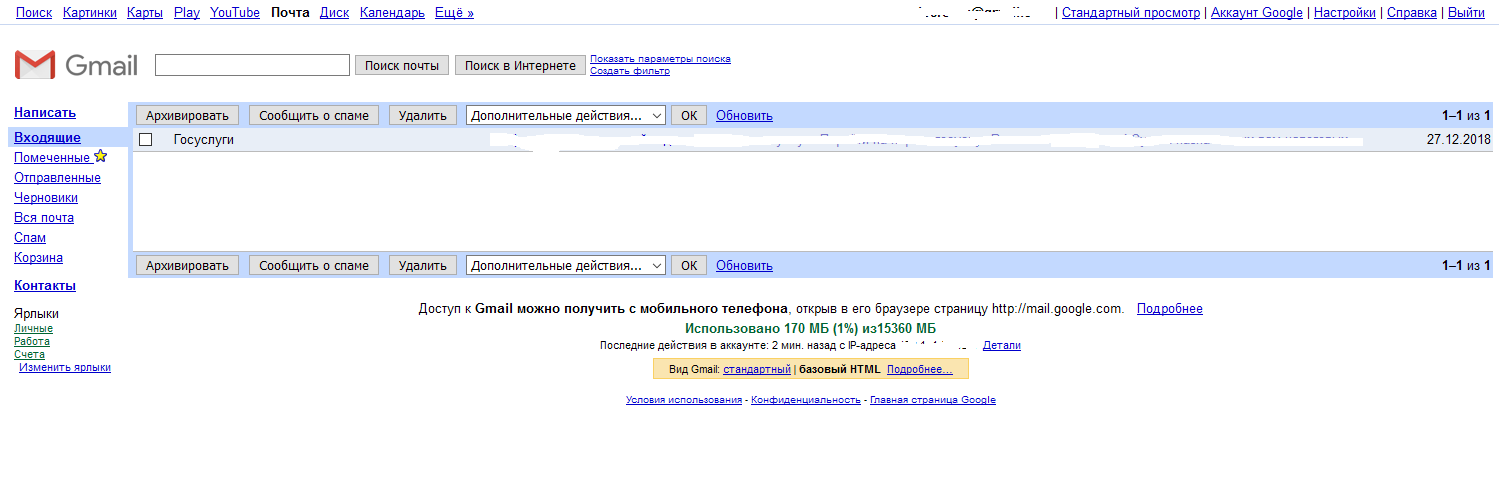
Task: Click the bottom OK button
Action: (689, 265)
